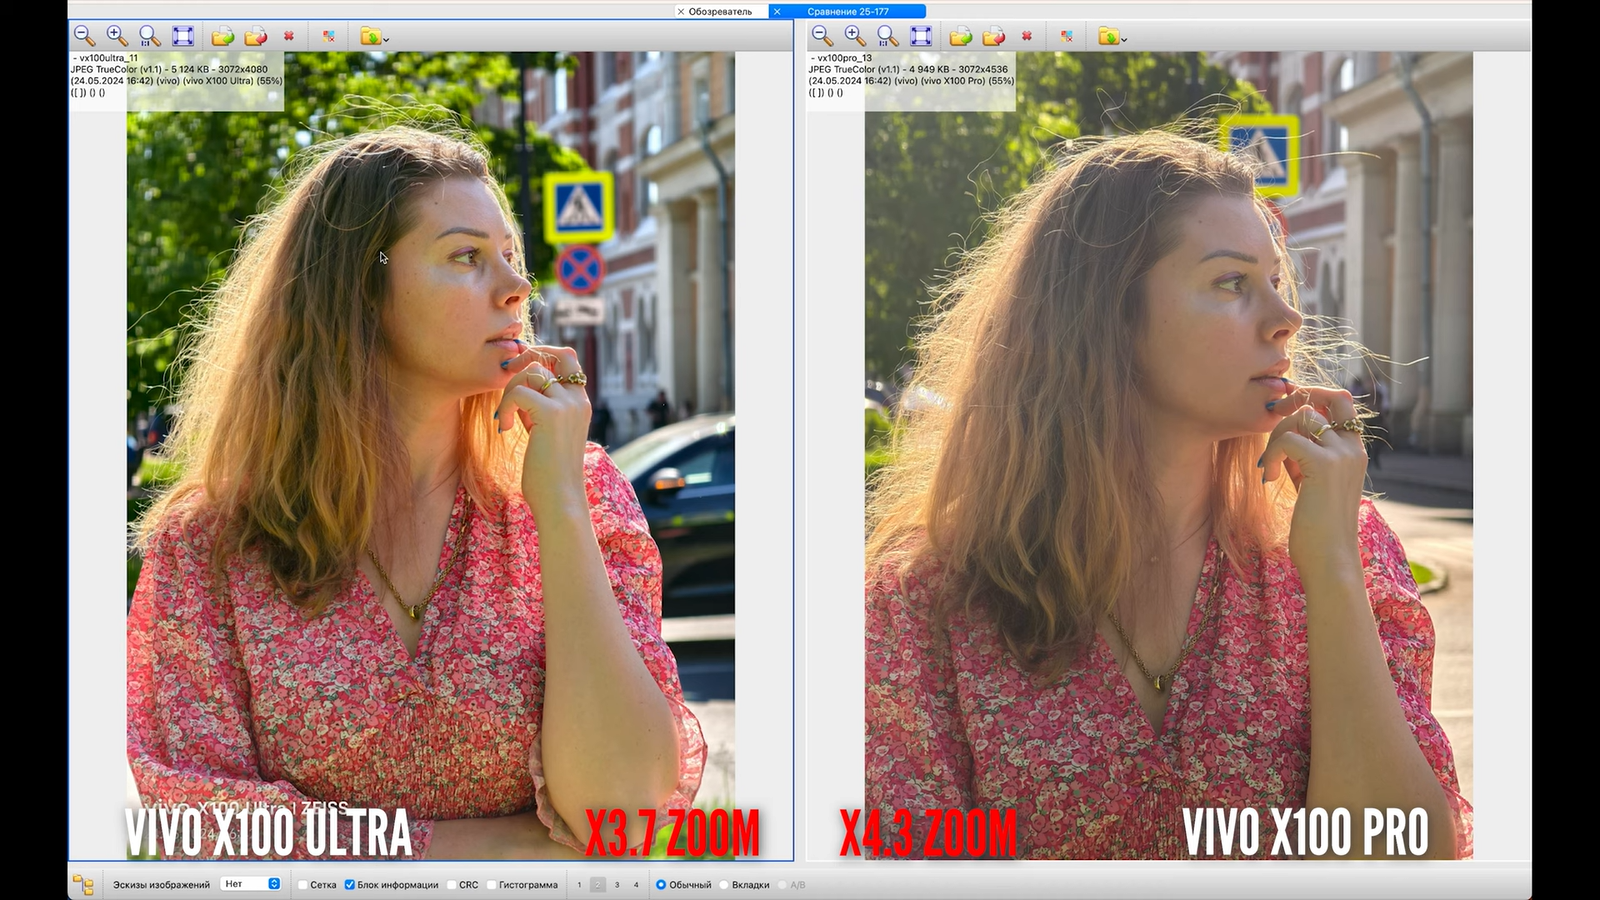Fit left pane image to window
Screen dimensions: 1600x900
pyautogui.click(x=183, y=36)
